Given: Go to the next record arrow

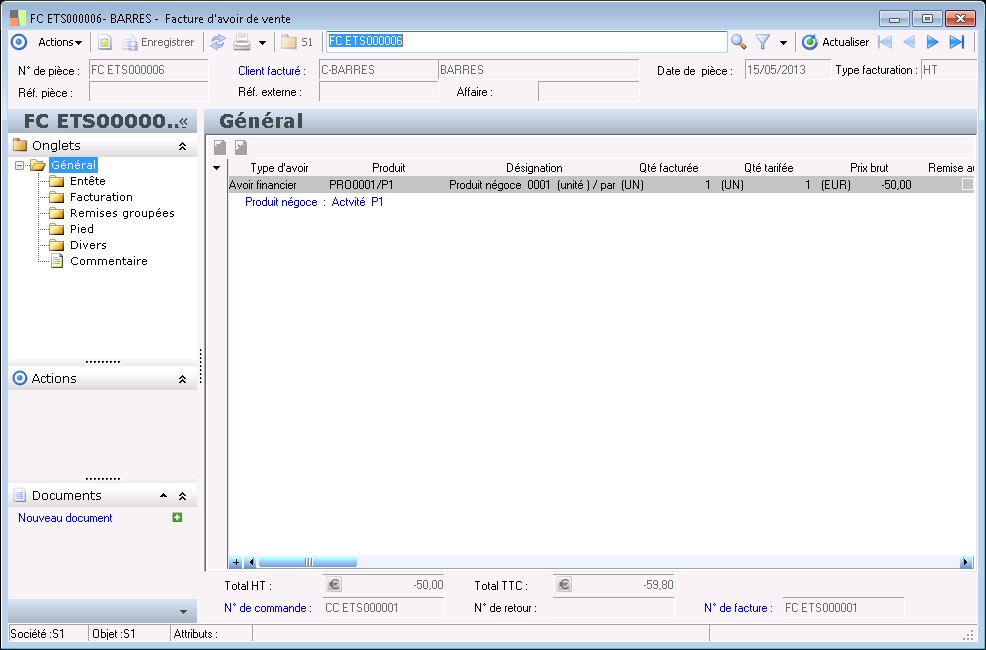Looking at the screenshot, I should click(x=932, y=42).
